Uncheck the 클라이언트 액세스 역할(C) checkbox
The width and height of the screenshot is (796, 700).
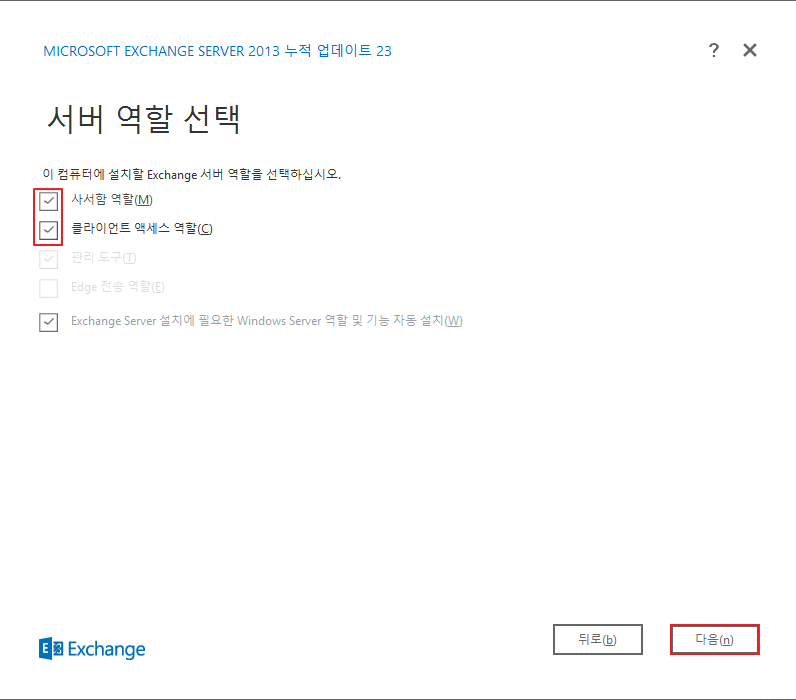click(x=49, y=230)
